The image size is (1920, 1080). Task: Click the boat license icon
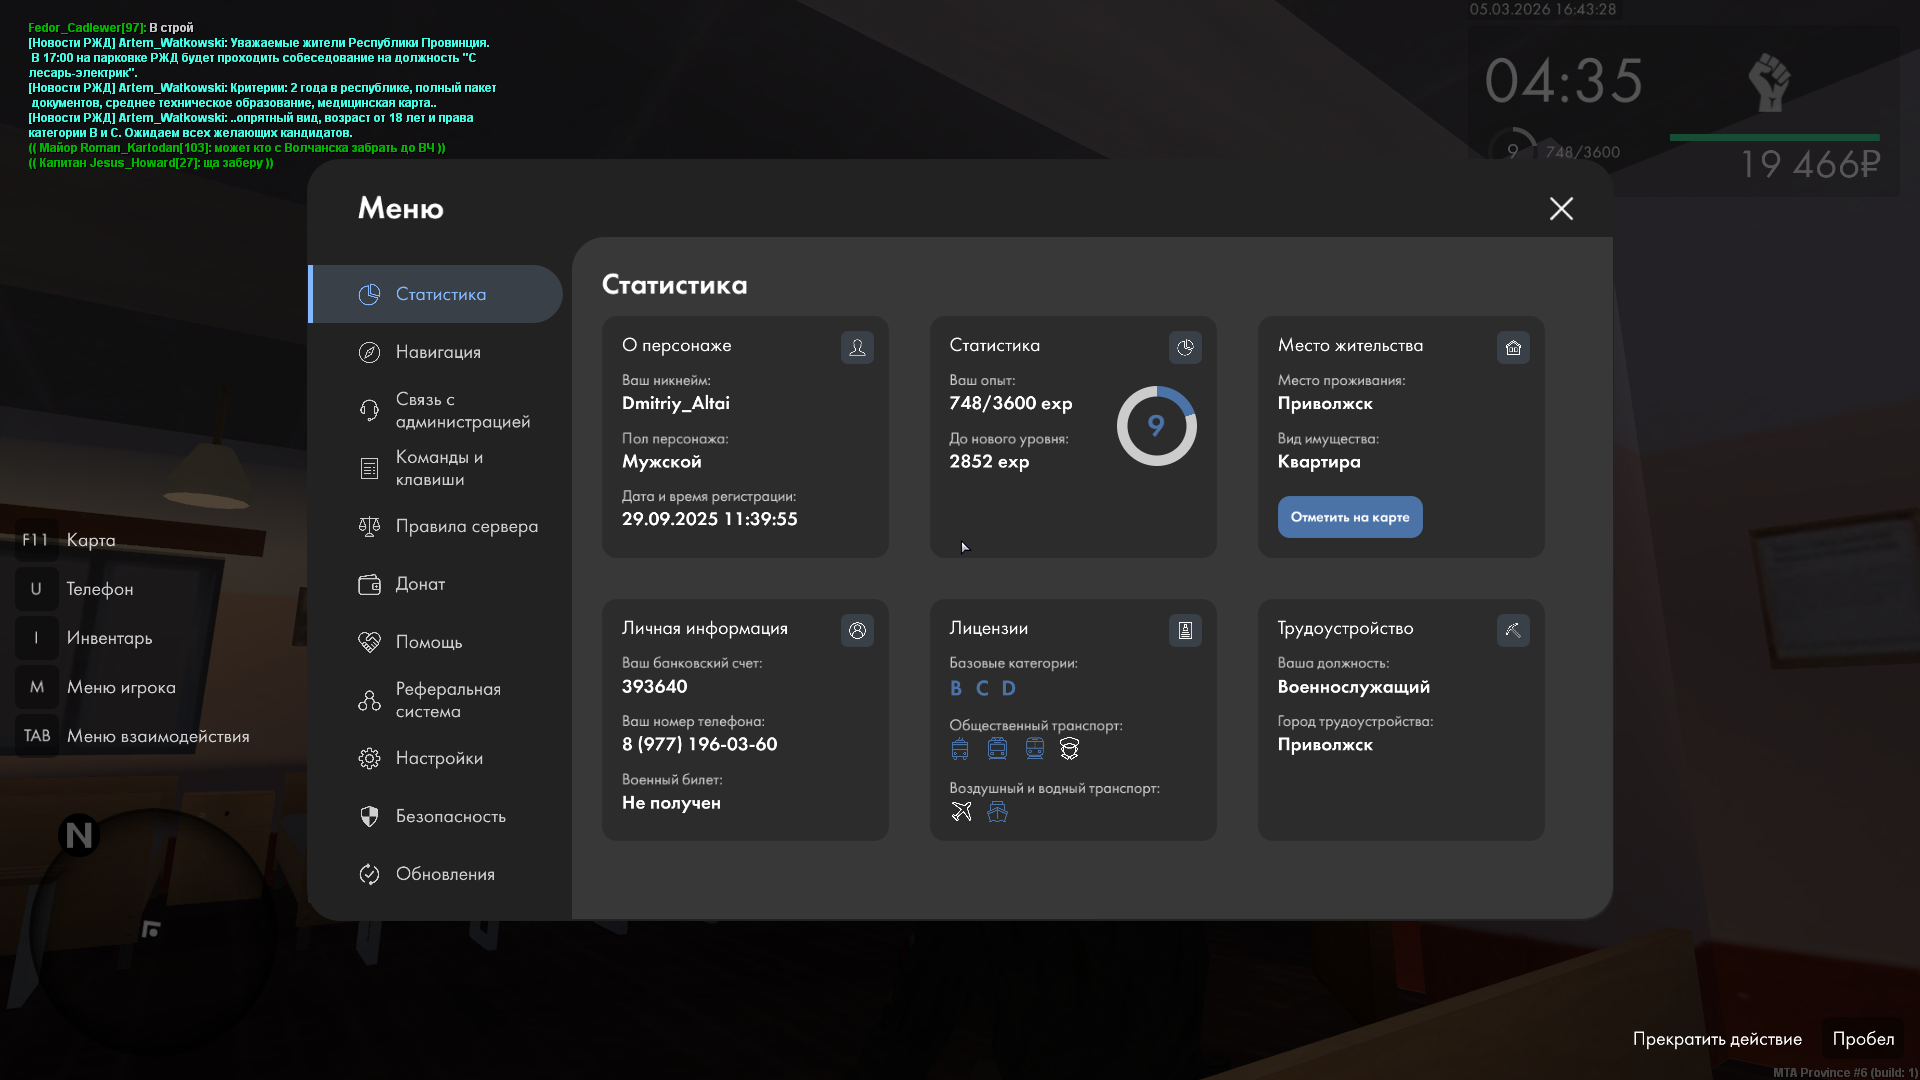click(997, 812)
